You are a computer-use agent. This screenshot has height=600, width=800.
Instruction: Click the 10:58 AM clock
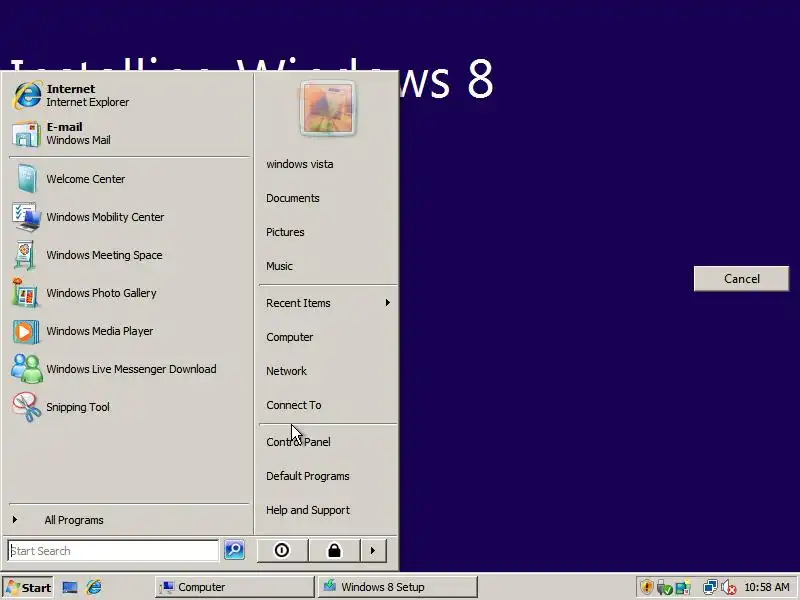767,588
